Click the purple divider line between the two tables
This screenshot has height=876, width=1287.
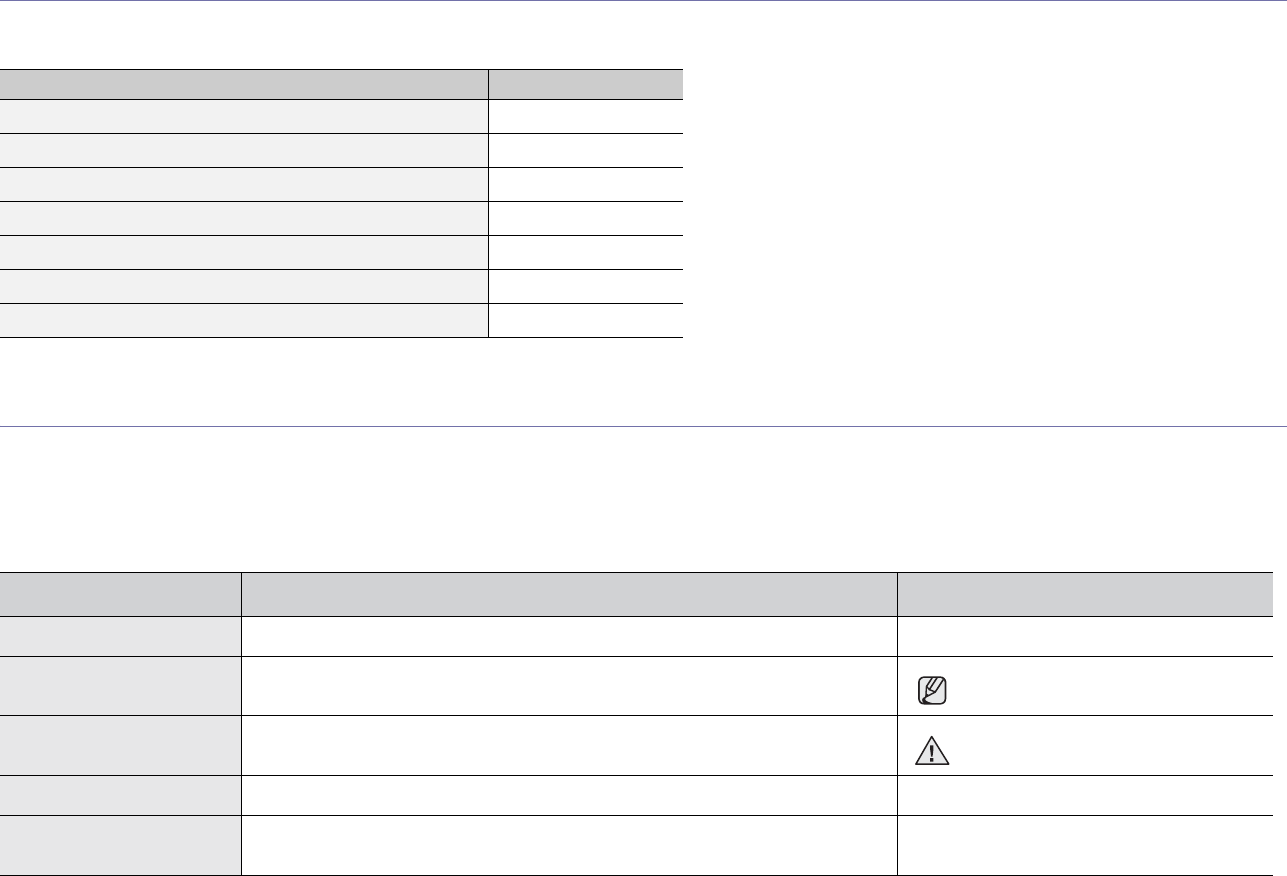coord(643,427)
